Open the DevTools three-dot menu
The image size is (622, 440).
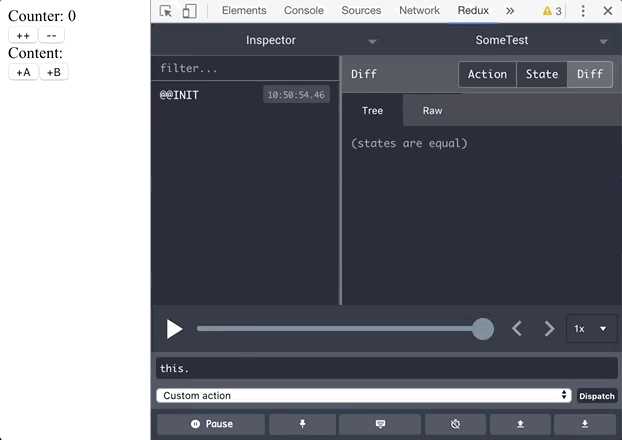point(583,11)
